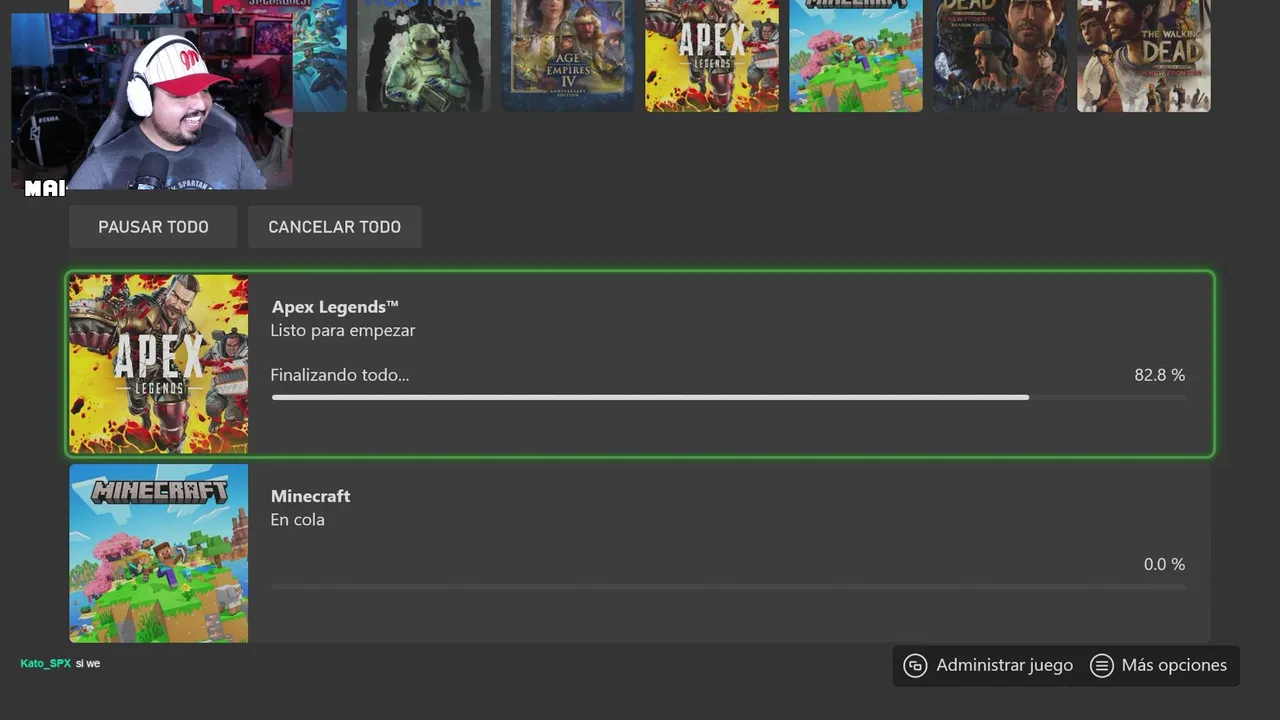Click the Apex Legends download progress bar
The image size is (1280, 720).
click(x=728, y=398)
